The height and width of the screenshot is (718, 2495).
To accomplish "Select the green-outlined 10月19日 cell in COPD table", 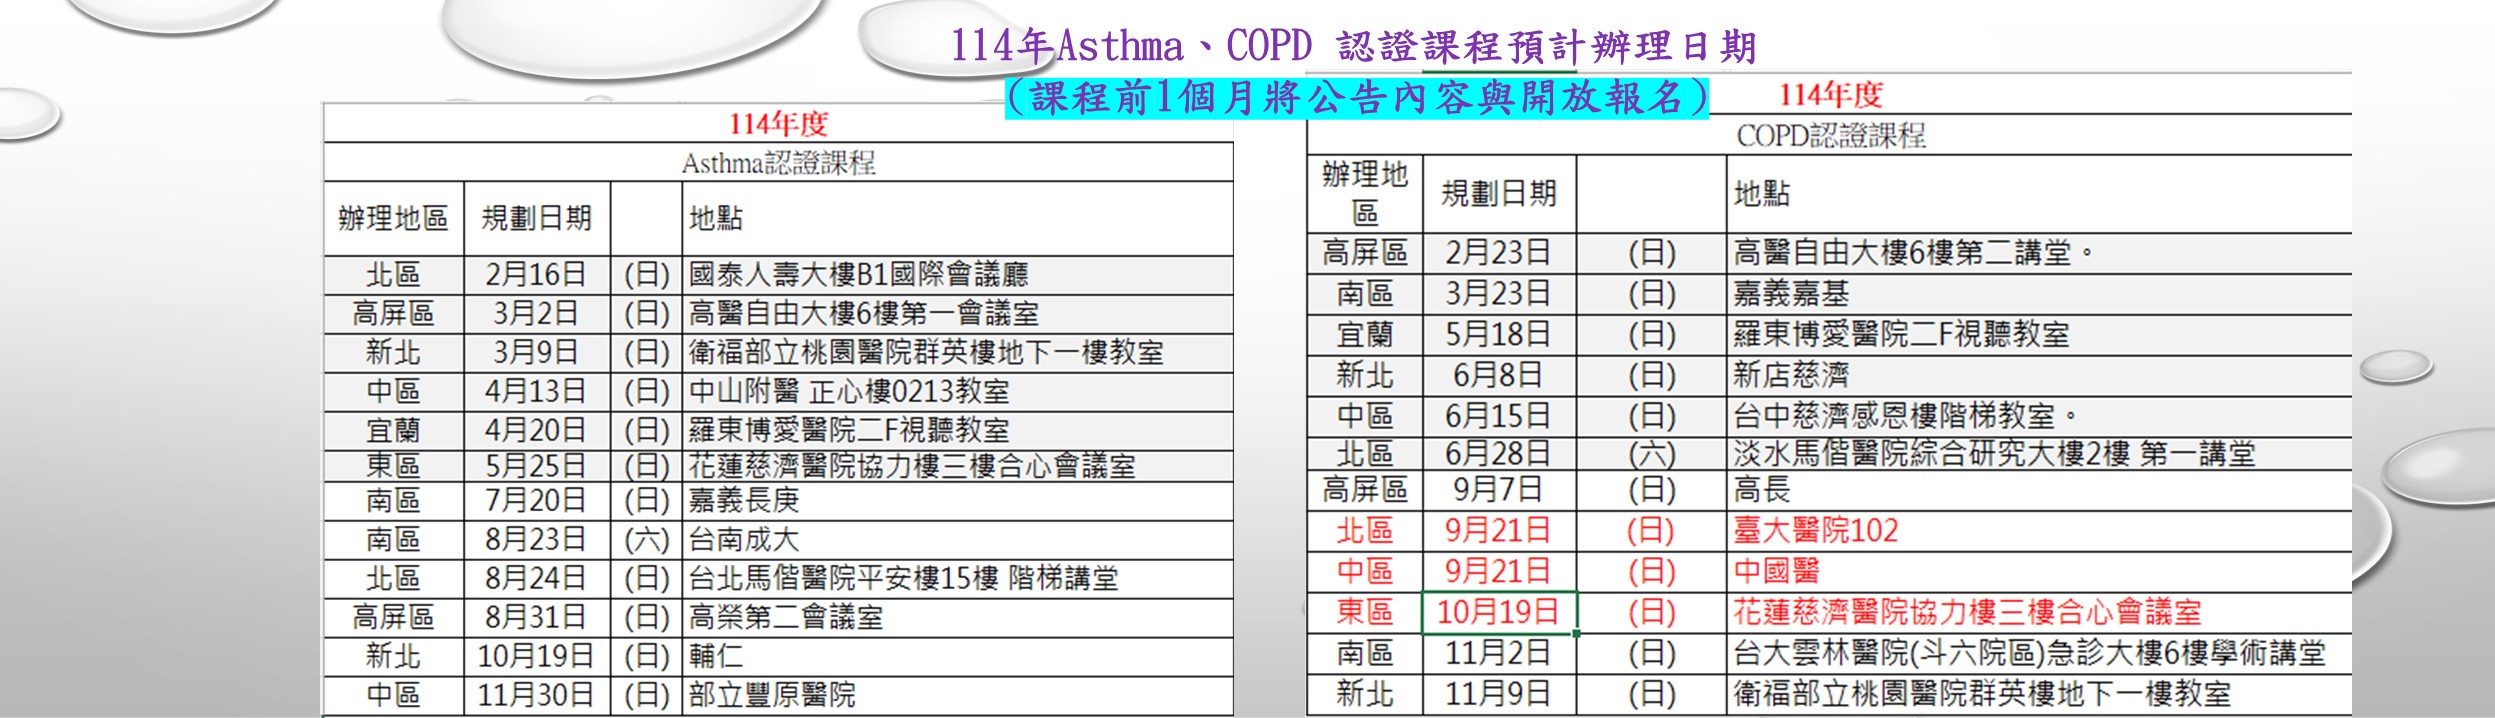I will point(1498,612).
